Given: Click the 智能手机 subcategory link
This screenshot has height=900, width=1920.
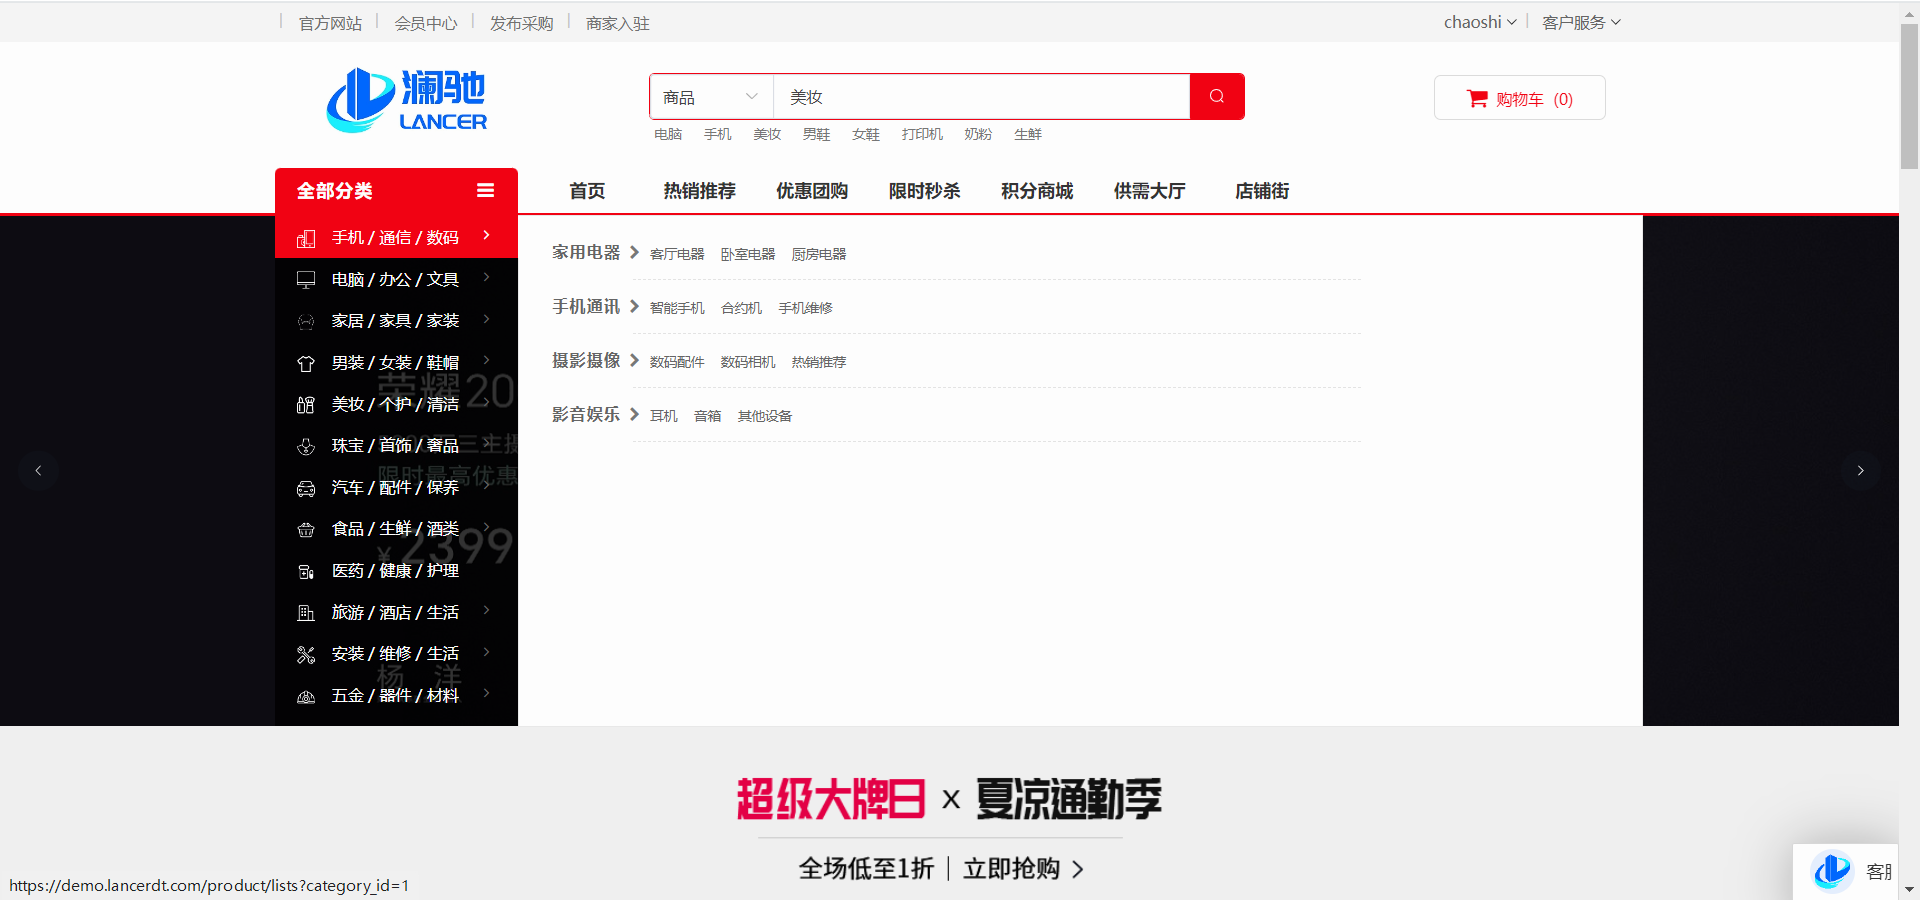Looking at the screenshot, I should click(677, 308).
